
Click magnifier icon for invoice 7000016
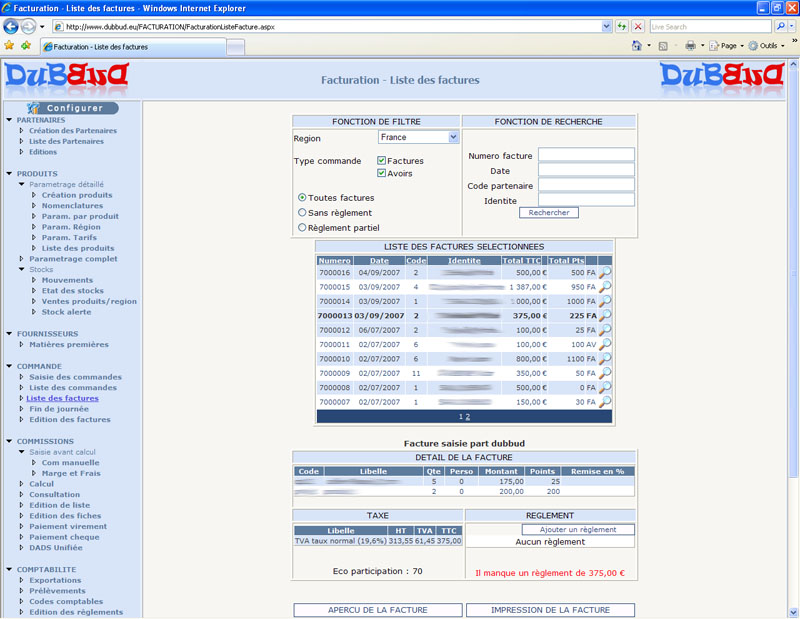pos(604,272)
